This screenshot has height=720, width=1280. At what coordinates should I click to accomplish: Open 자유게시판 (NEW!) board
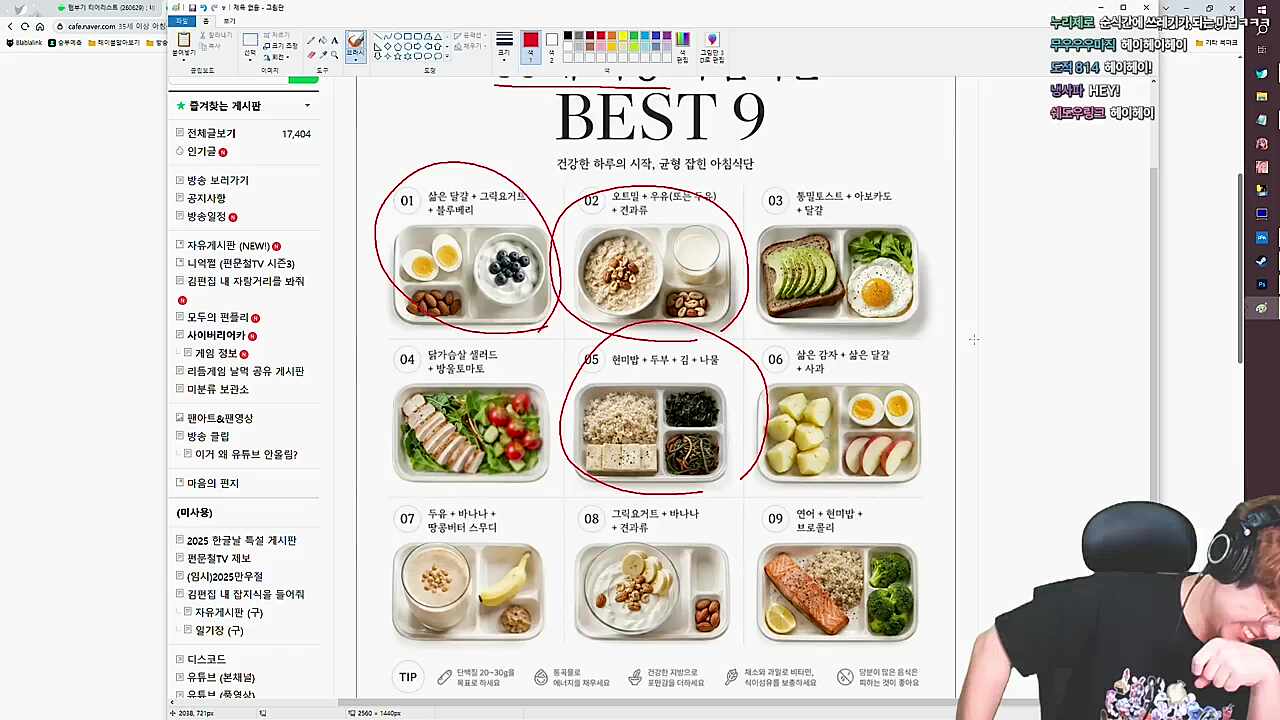click(x=229, y=245)
